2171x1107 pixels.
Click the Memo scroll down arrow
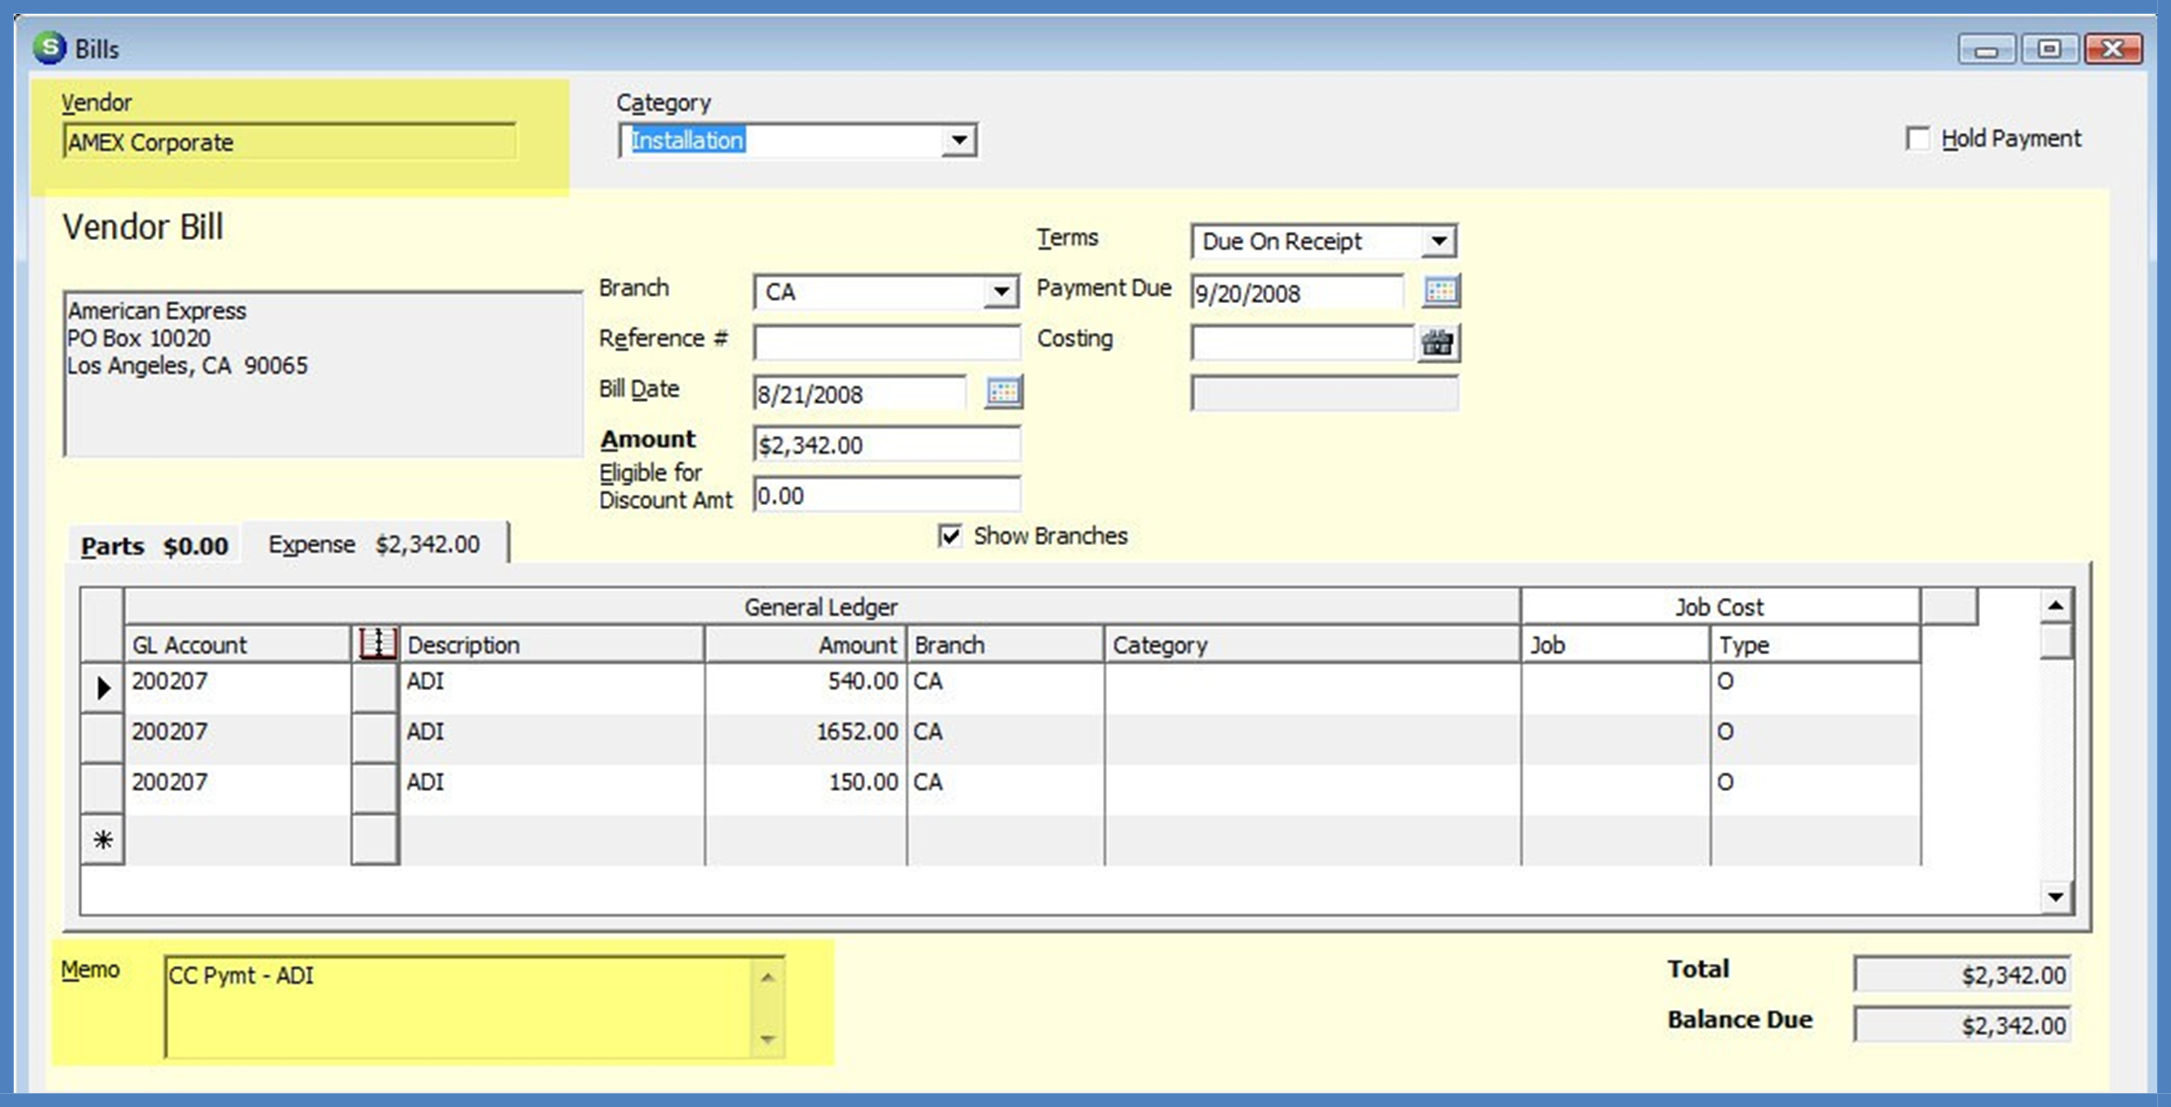click(767, 1040)
